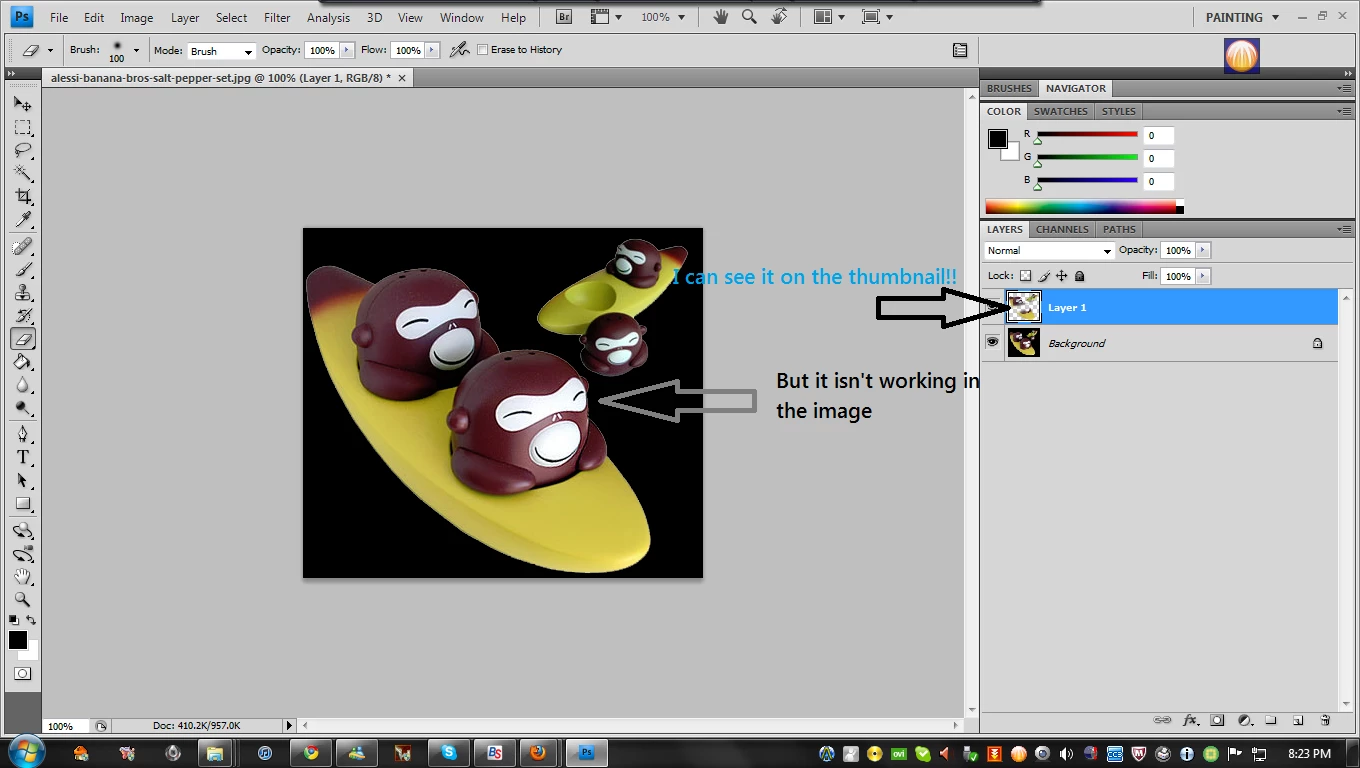Screen dimensions: 1360x768
Task: Reset default foreground and background colors
Action: pyautogui.click(x=14, y=620)
